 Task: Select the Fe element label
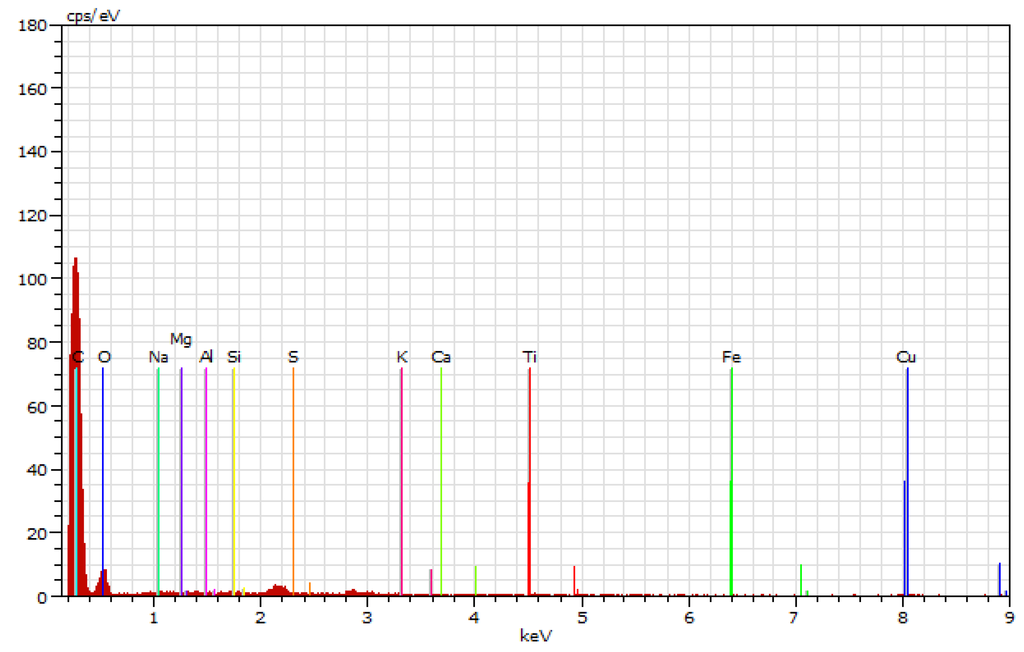coord(731,357)
